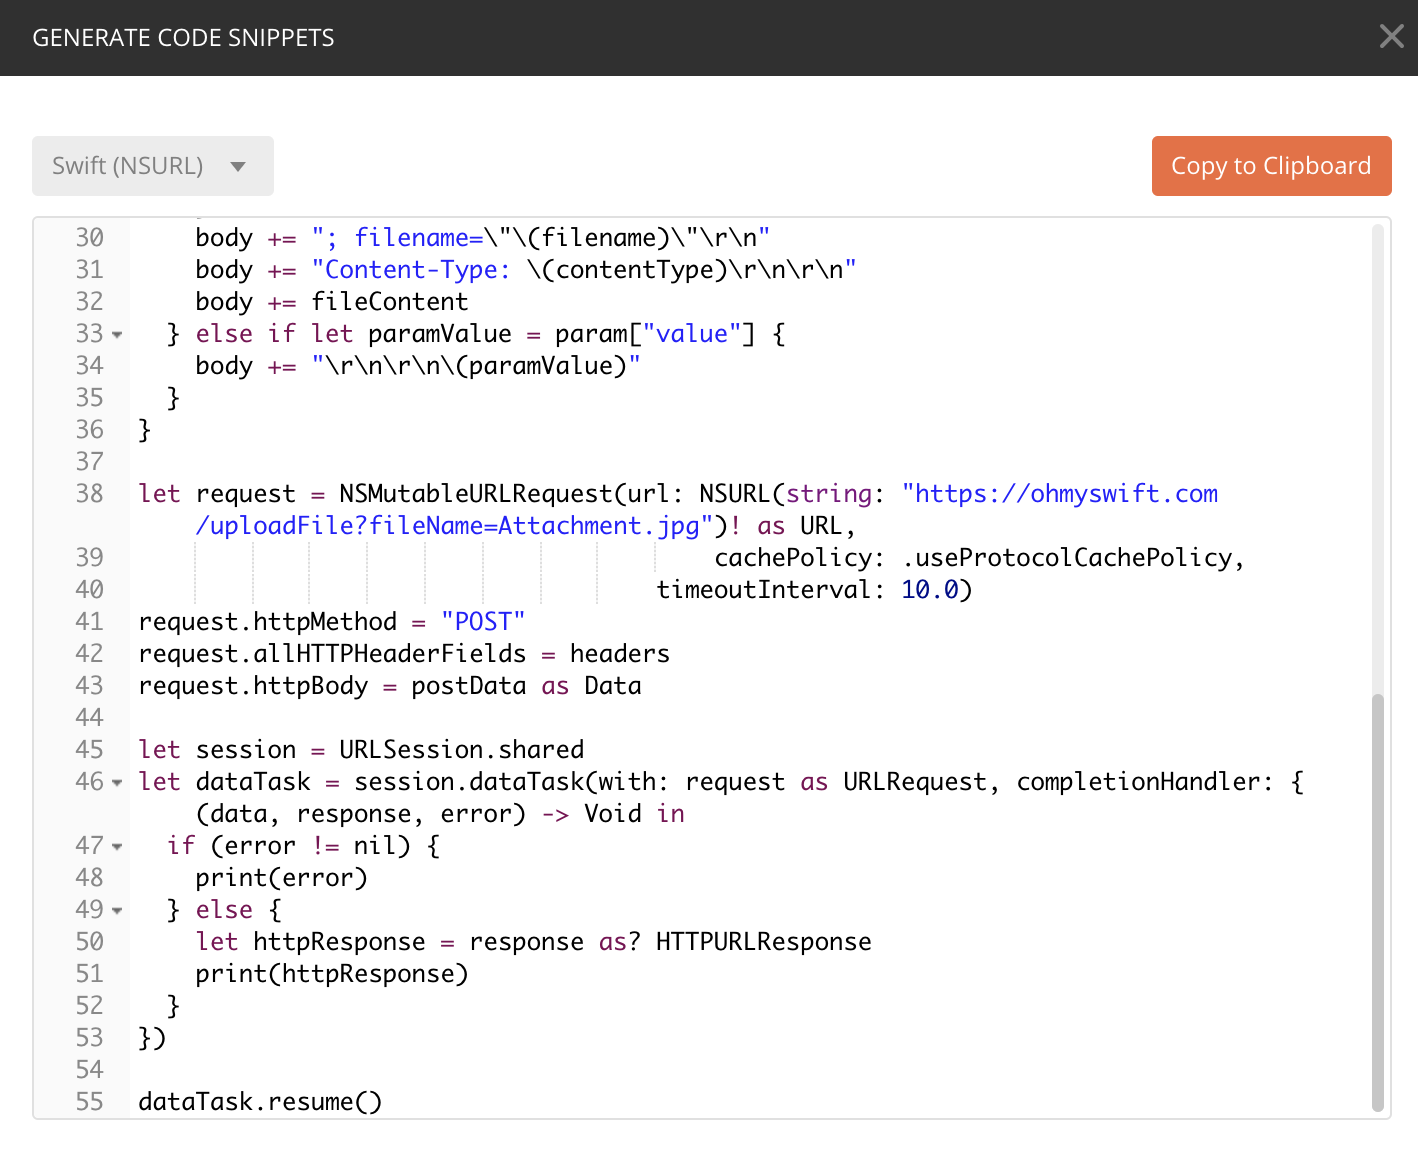
Task: Collapse the code fold at line 46
Action: 117,783
